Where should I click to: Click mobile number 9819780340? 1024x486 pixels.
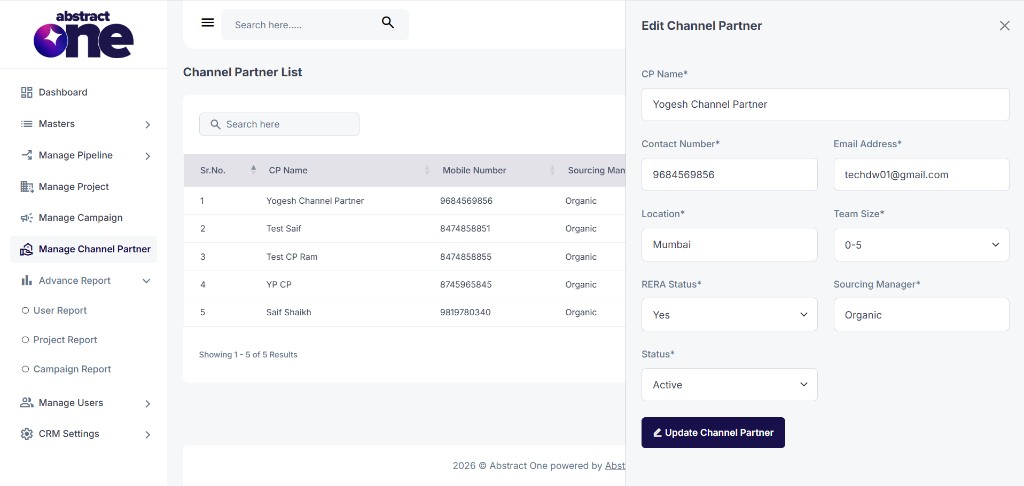point(465,312)
